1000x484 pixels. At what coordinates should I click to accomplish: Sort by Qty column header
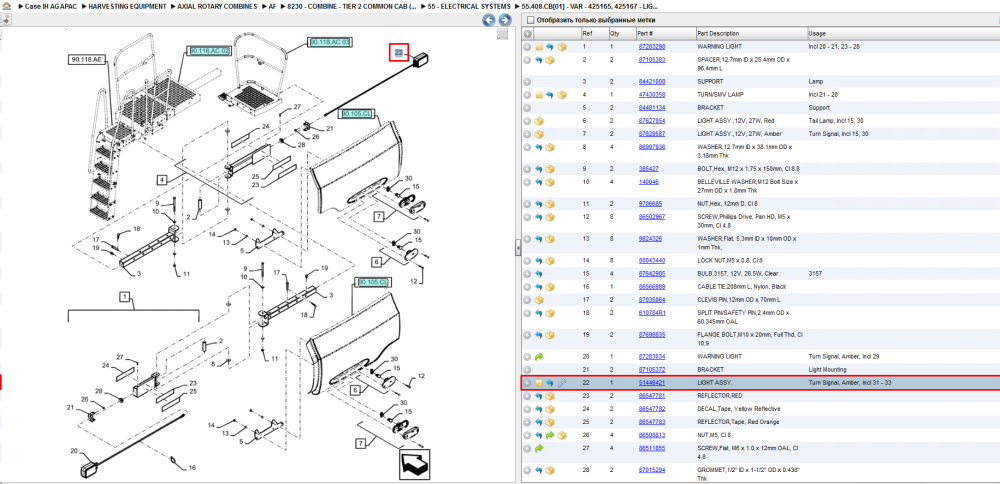[x=615, y=34]
